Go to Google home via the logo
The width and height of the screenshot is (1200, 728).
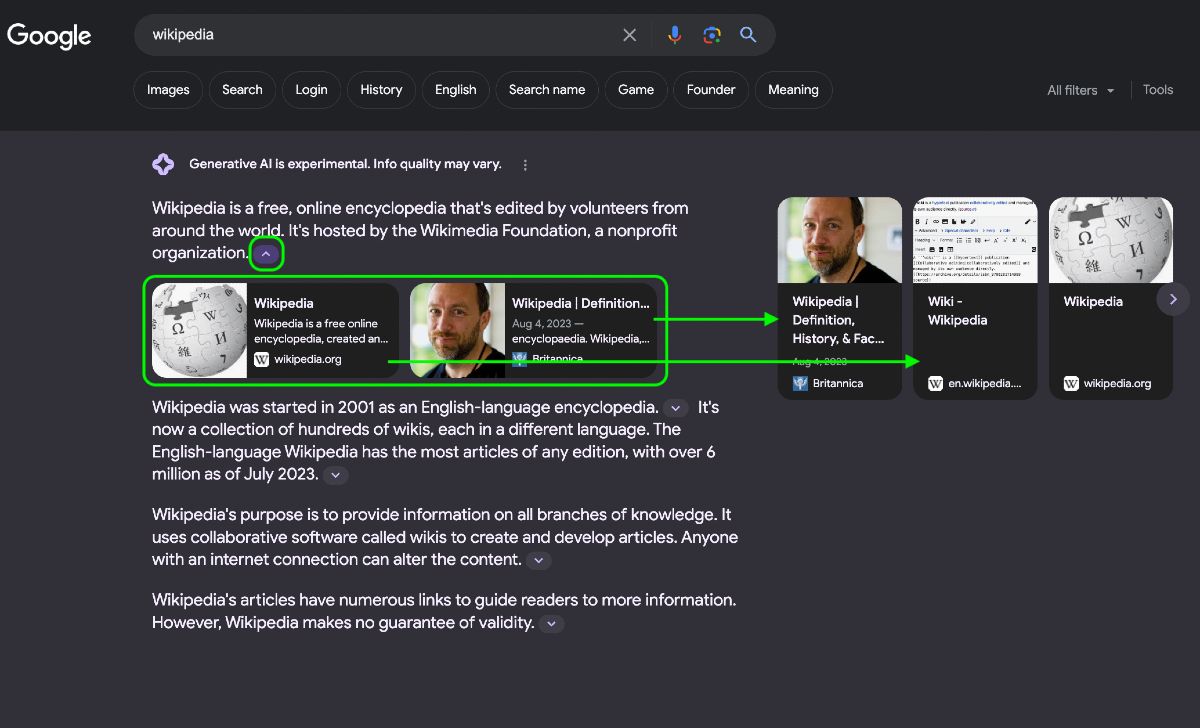[x=49, y=35]
